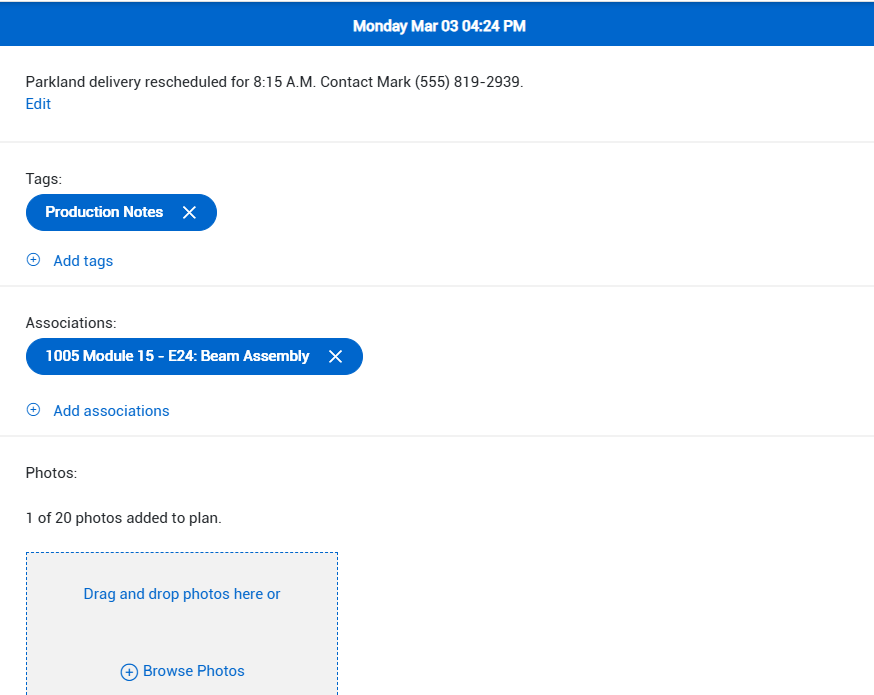874x695 pixels.
Task: Click the Browse Photos link text
Action: coord(194,671)
